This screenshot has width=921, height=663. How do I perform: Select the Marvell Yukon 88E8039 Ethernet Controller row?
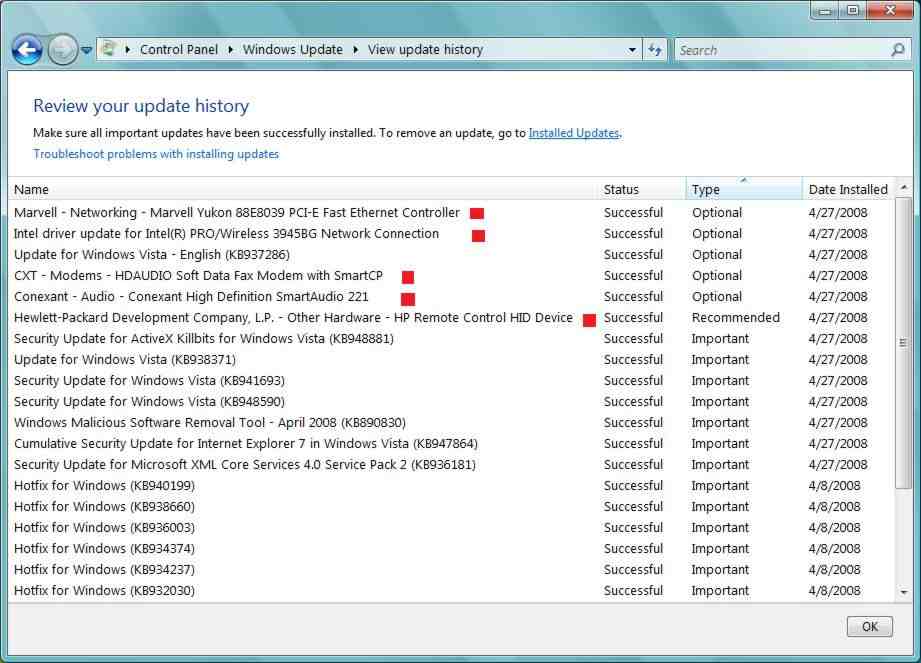pos(451,213)
